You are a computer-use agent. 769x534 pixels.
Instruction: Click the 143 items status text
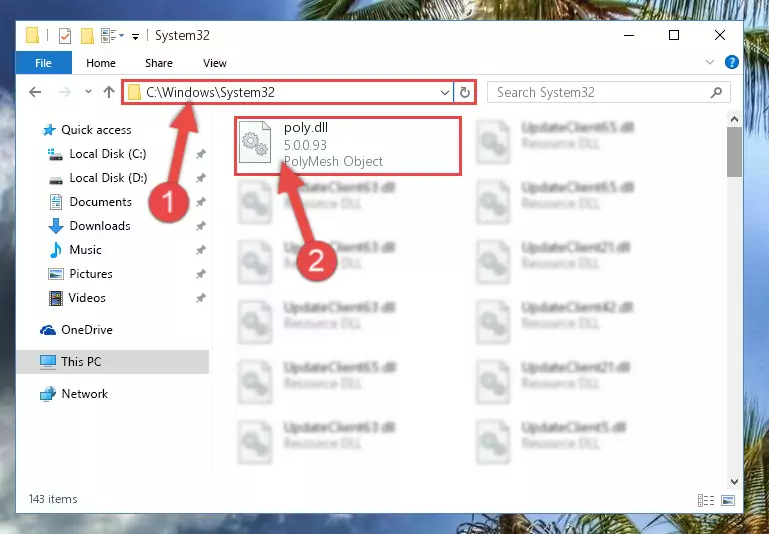click(53, 499)
